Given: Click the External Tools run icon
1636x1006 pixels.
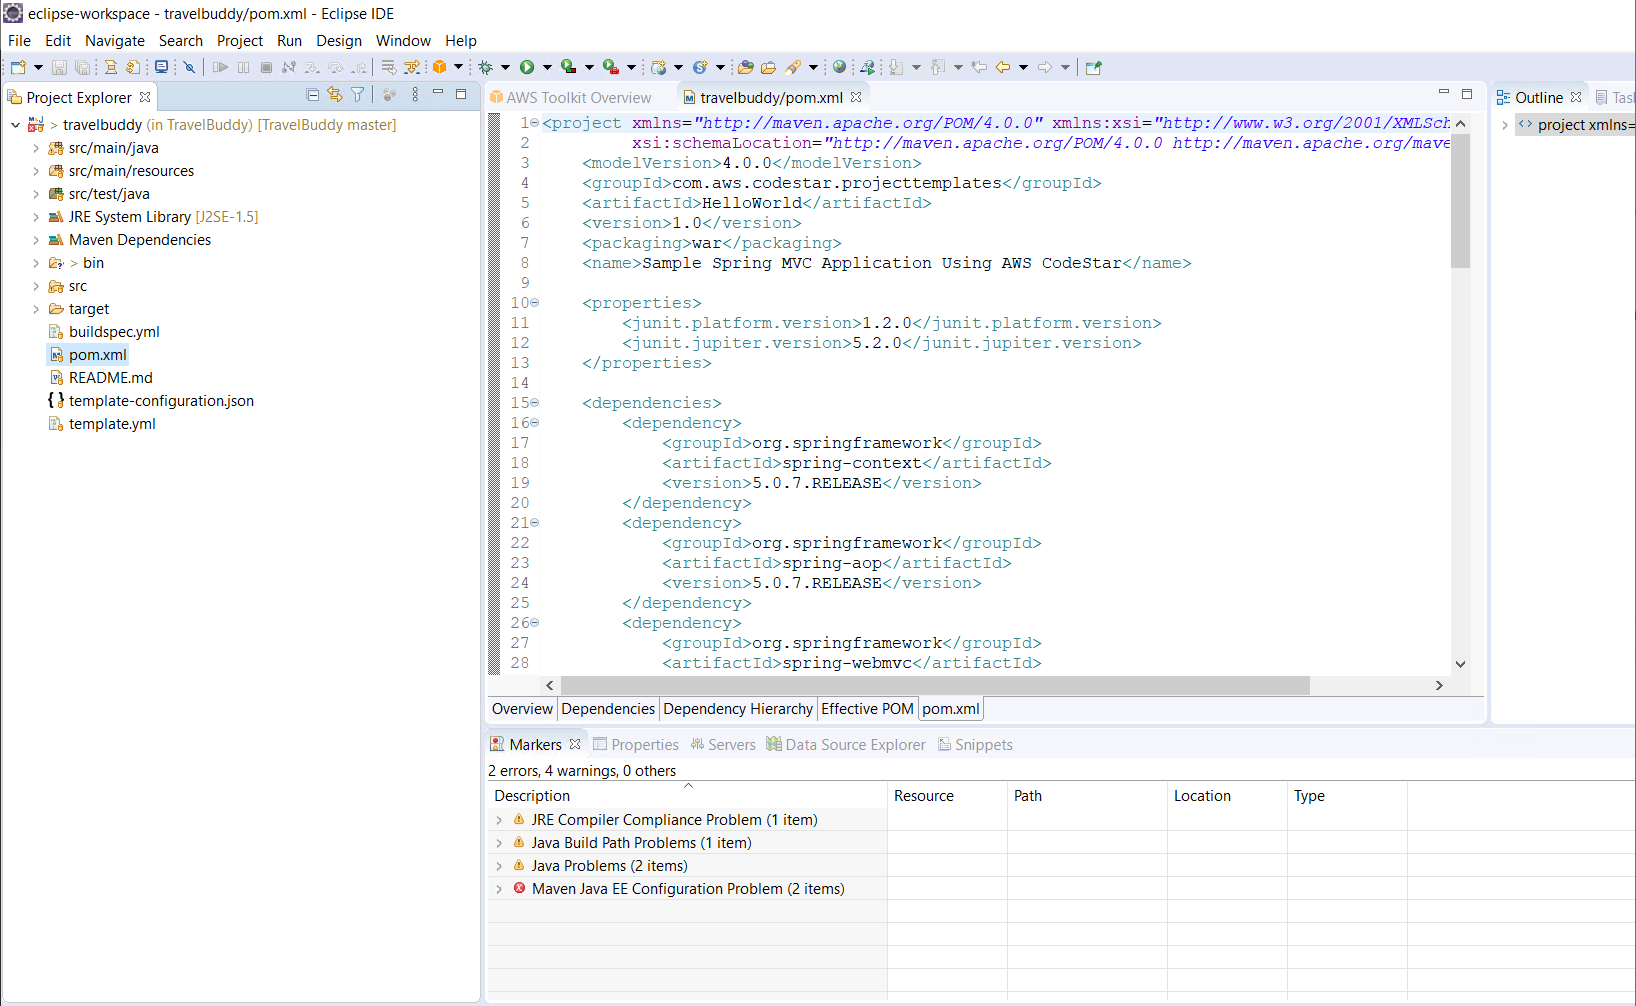Looking at the screenshot, I should click(610, 67).
